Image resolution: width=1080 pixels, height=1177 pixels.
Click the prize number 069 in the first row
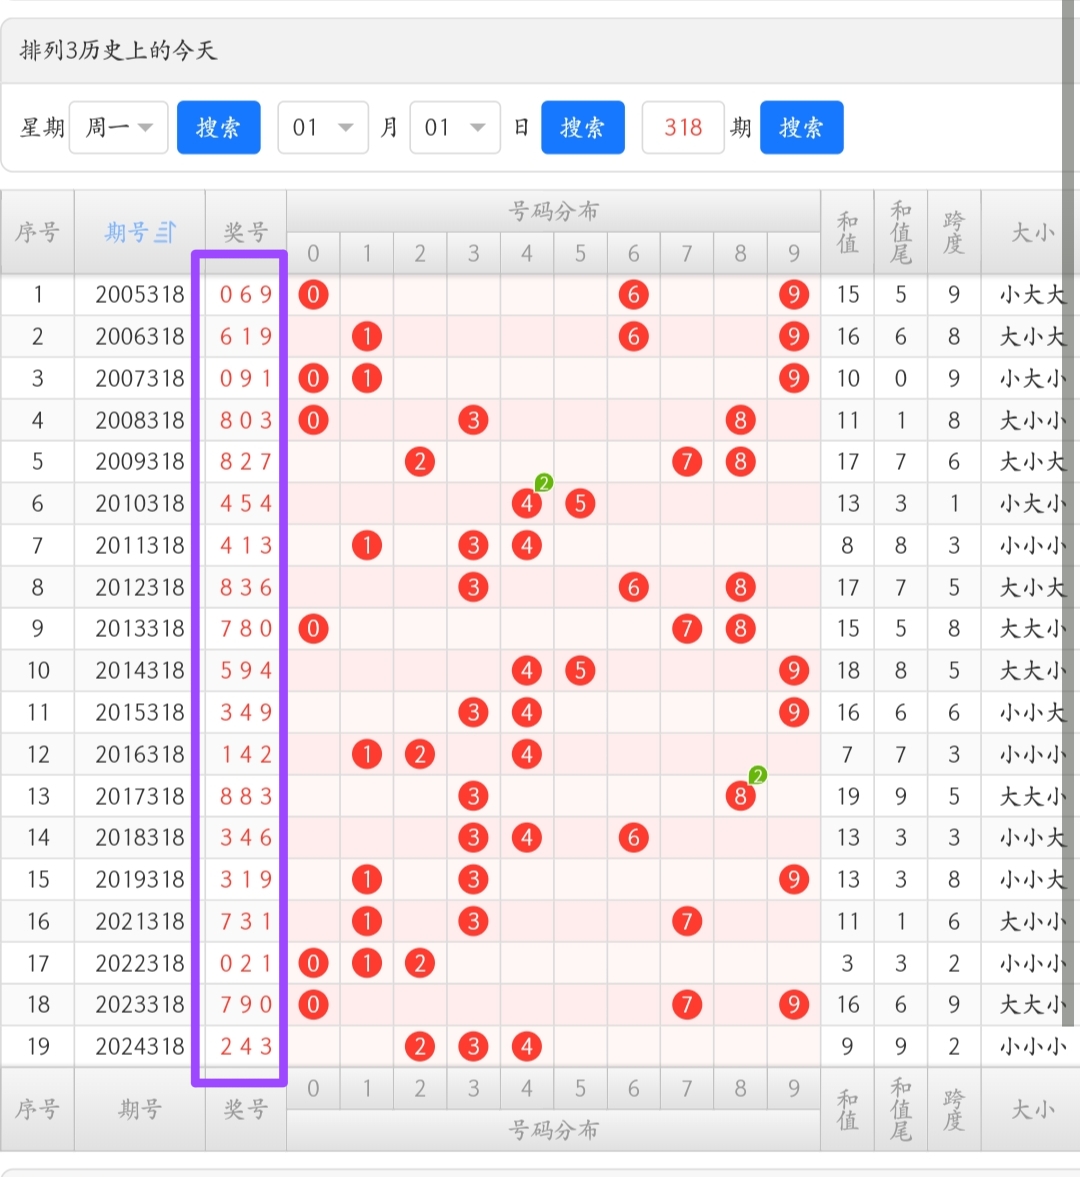click(x=244, y=295)
